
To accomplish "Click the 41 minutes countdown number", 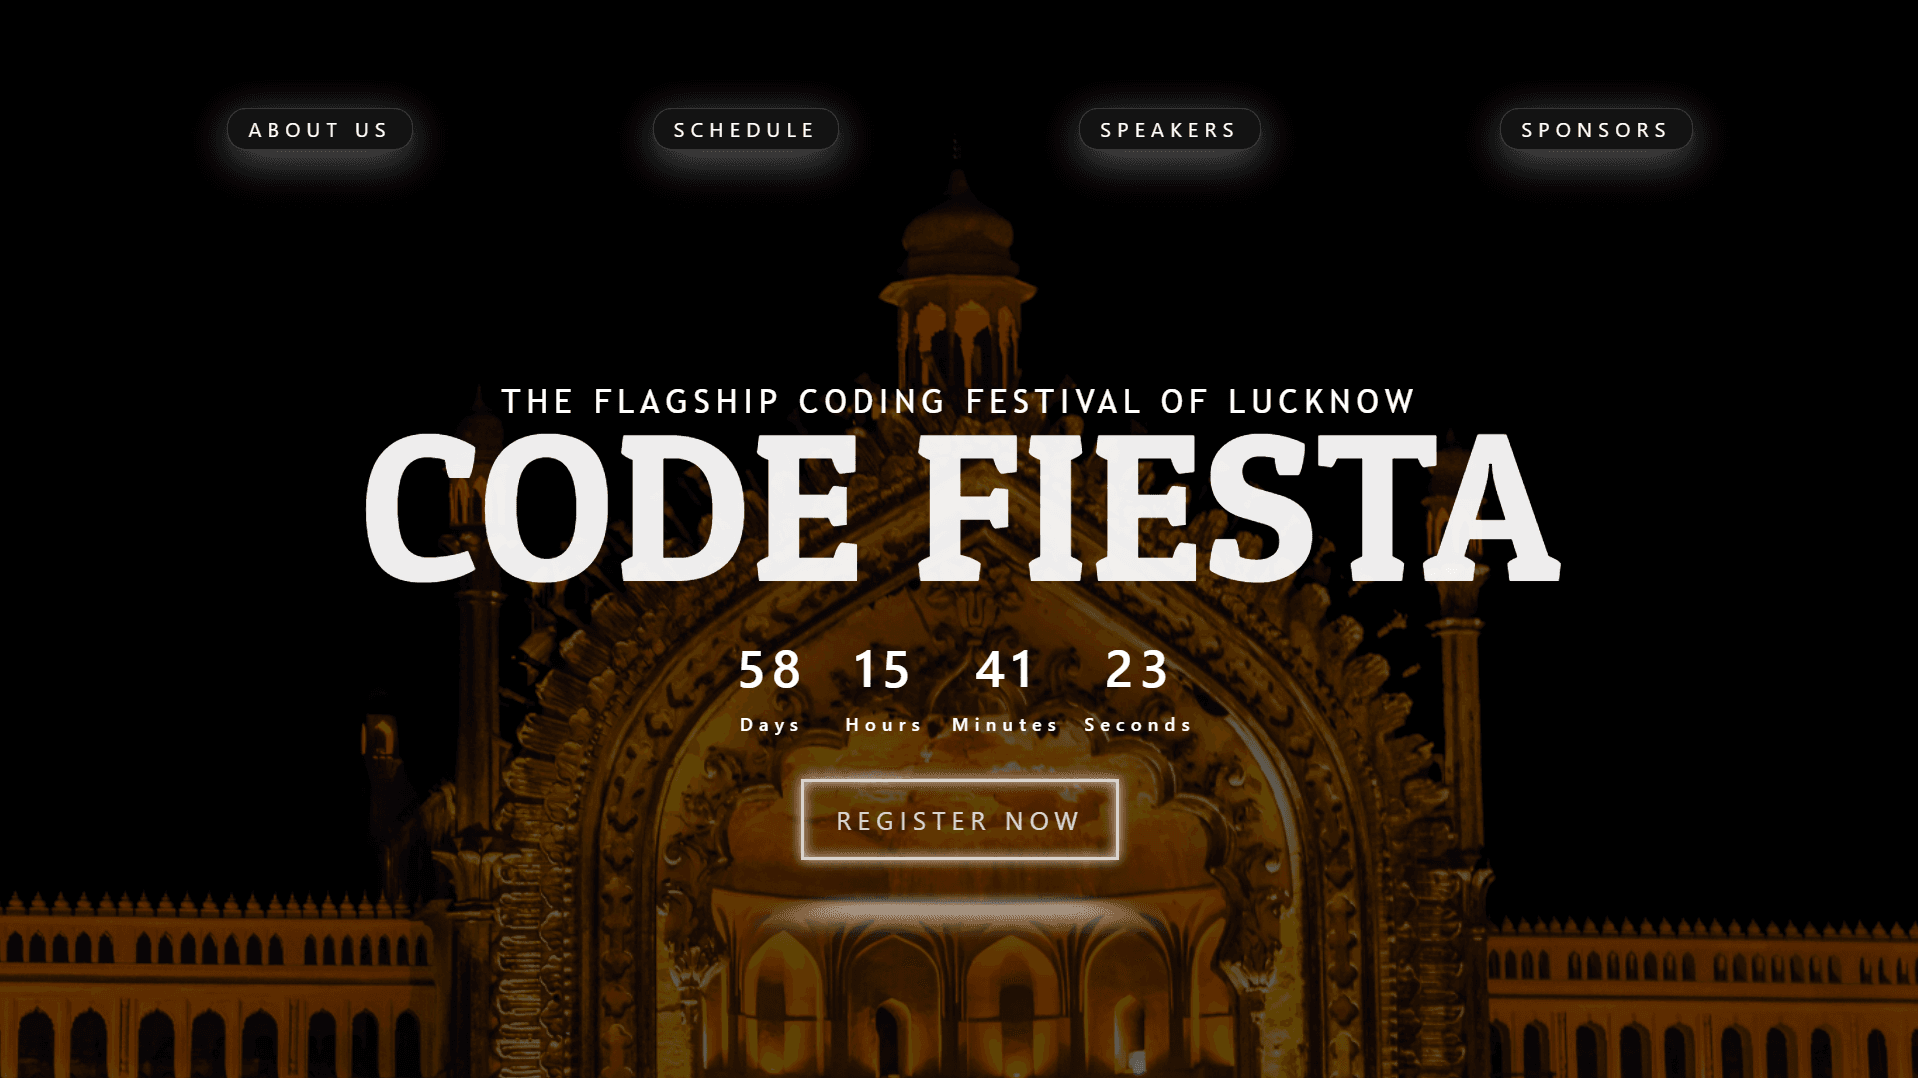I will (1005, 670).
